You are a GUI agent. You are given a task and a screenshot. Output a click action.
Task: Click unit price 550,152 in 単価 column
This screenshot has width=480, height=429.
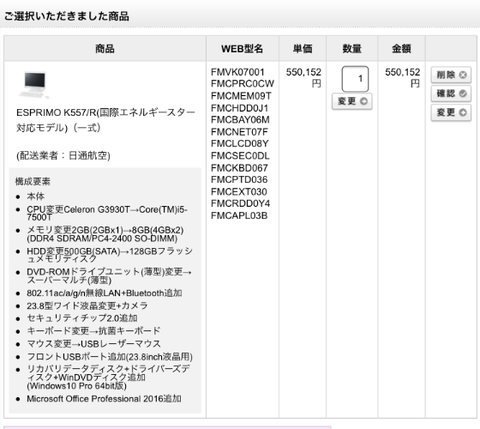coord(303,72)
